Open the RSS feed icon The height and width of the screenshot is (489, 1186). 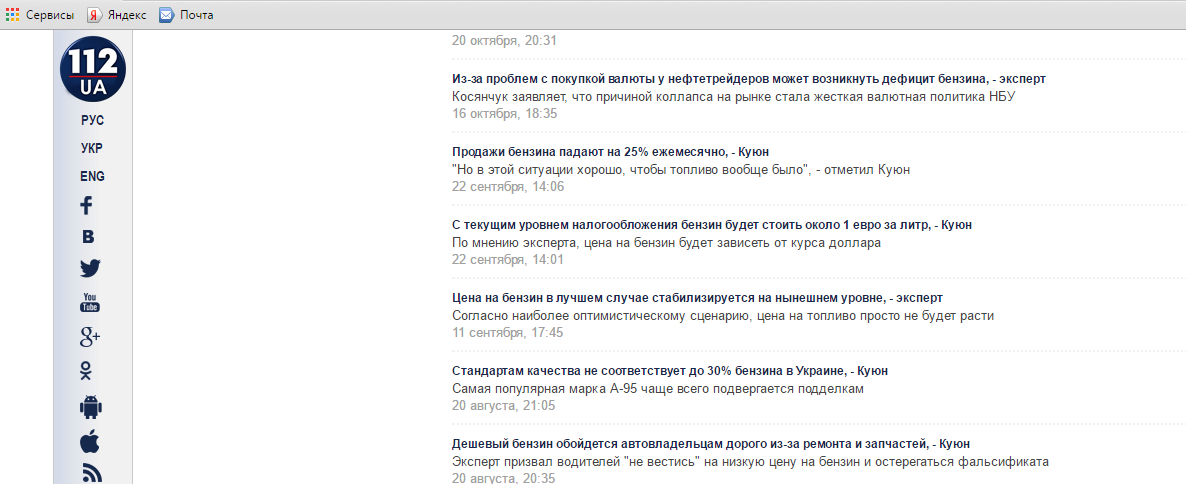point(91,474)
